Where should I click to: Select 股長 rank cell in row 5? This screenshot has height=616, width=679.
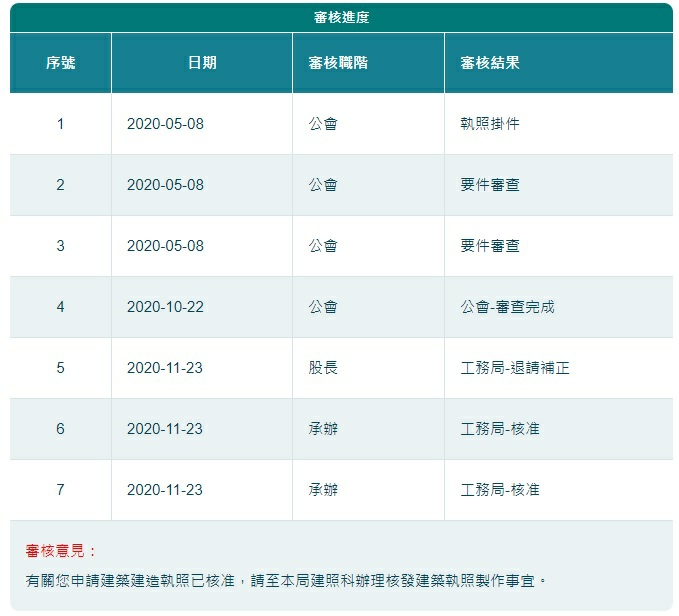pyautogui.click(x=369, y=368)
